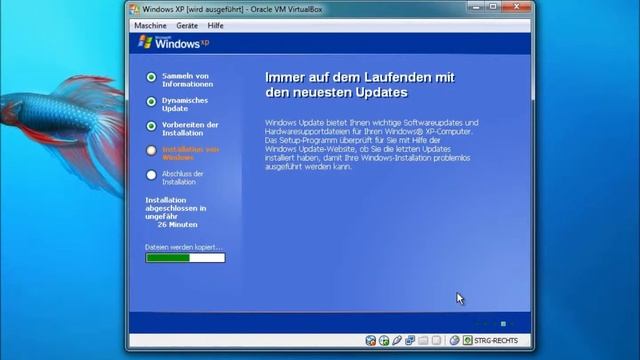This screenshot has height=360, width=640.
Task: Maximize the VirtualBox window
Action: click(493, 7)
